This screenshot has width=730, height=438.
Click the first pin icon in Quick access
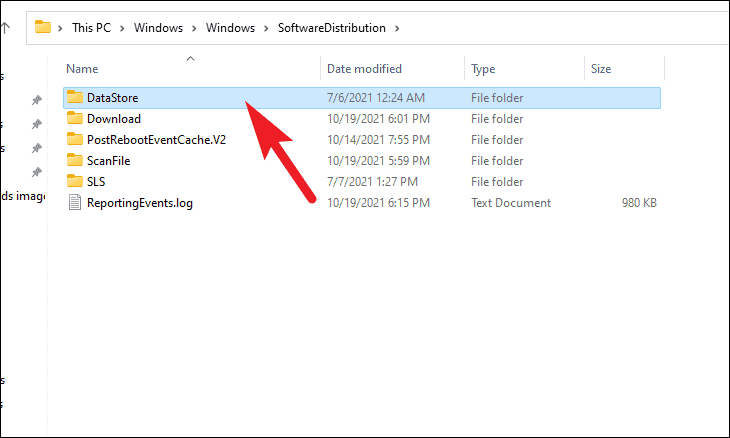pos(37,100)
